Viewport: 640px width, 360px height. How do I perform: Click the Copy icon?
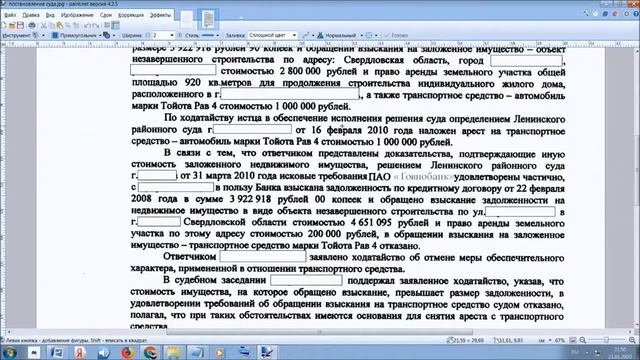click(52, 25)
